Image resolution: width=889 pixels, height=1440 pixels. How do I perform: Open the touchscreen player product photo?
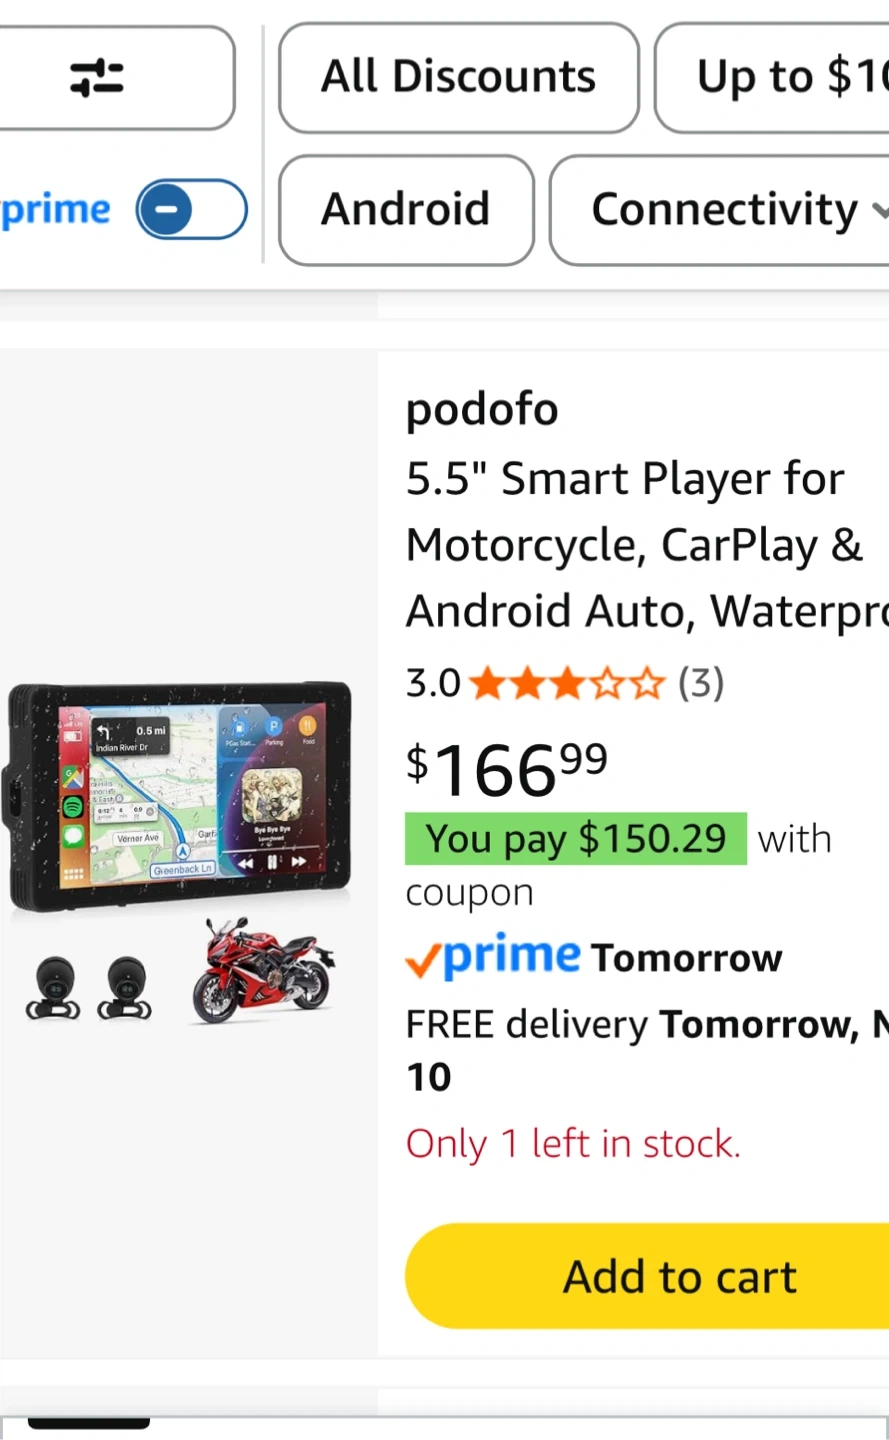pos(180,795)
